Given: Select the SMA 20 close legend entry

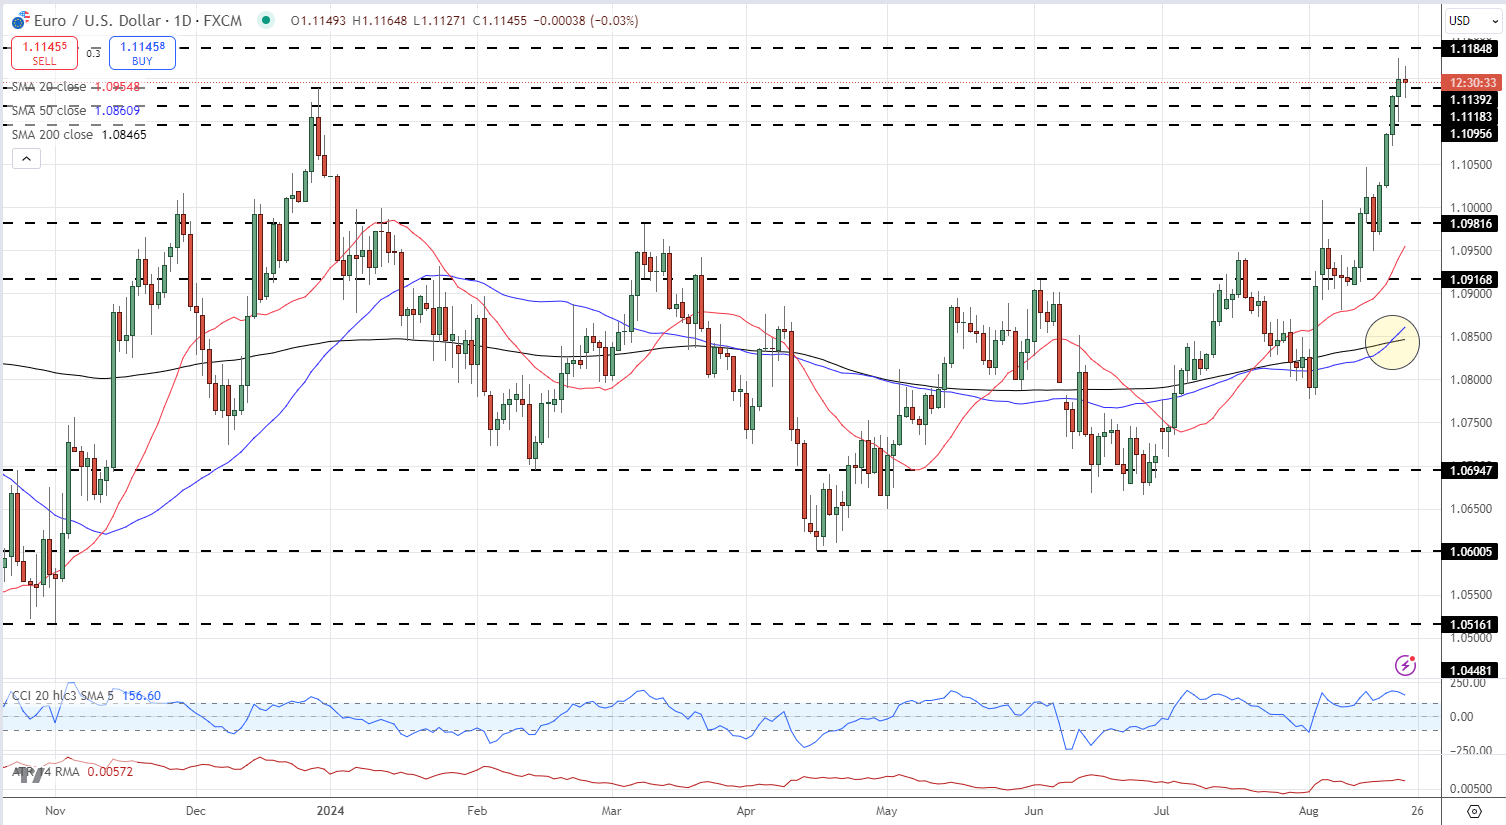Looking at the screenshot, I should [x=76, y=87].
